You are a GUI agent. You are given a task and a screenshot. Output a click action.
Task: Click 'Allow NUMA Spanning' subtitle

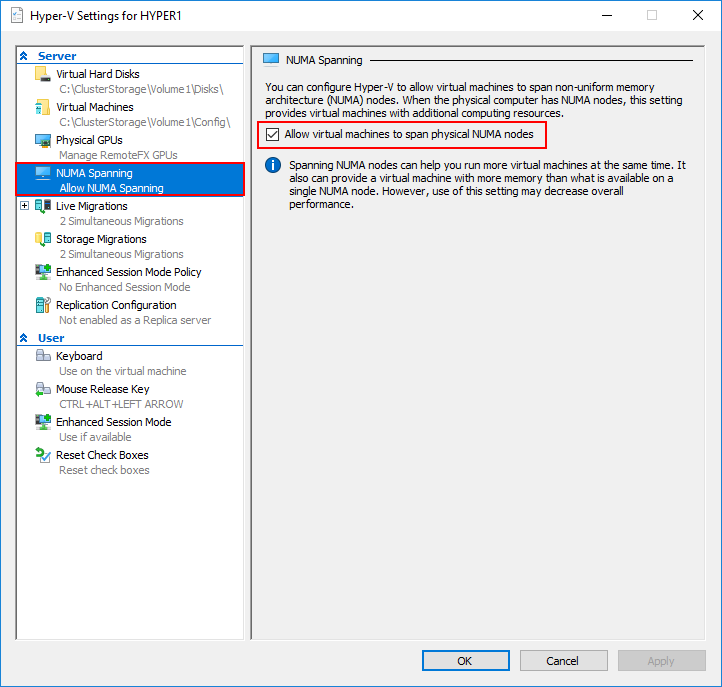(111, 188)
